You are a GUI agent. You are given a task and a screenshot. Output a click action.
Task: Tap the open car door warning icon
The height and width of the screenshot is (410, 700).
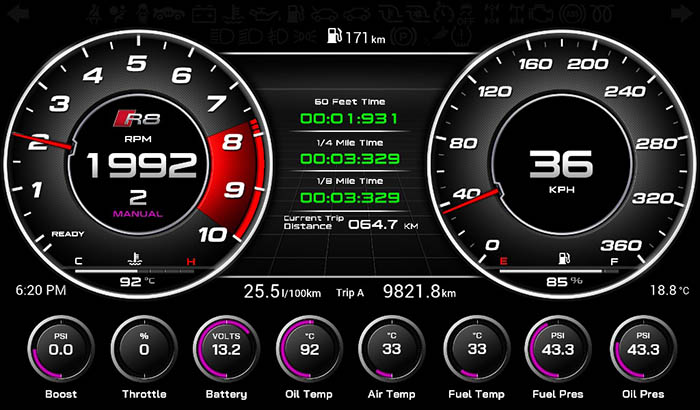pos(169,14)
